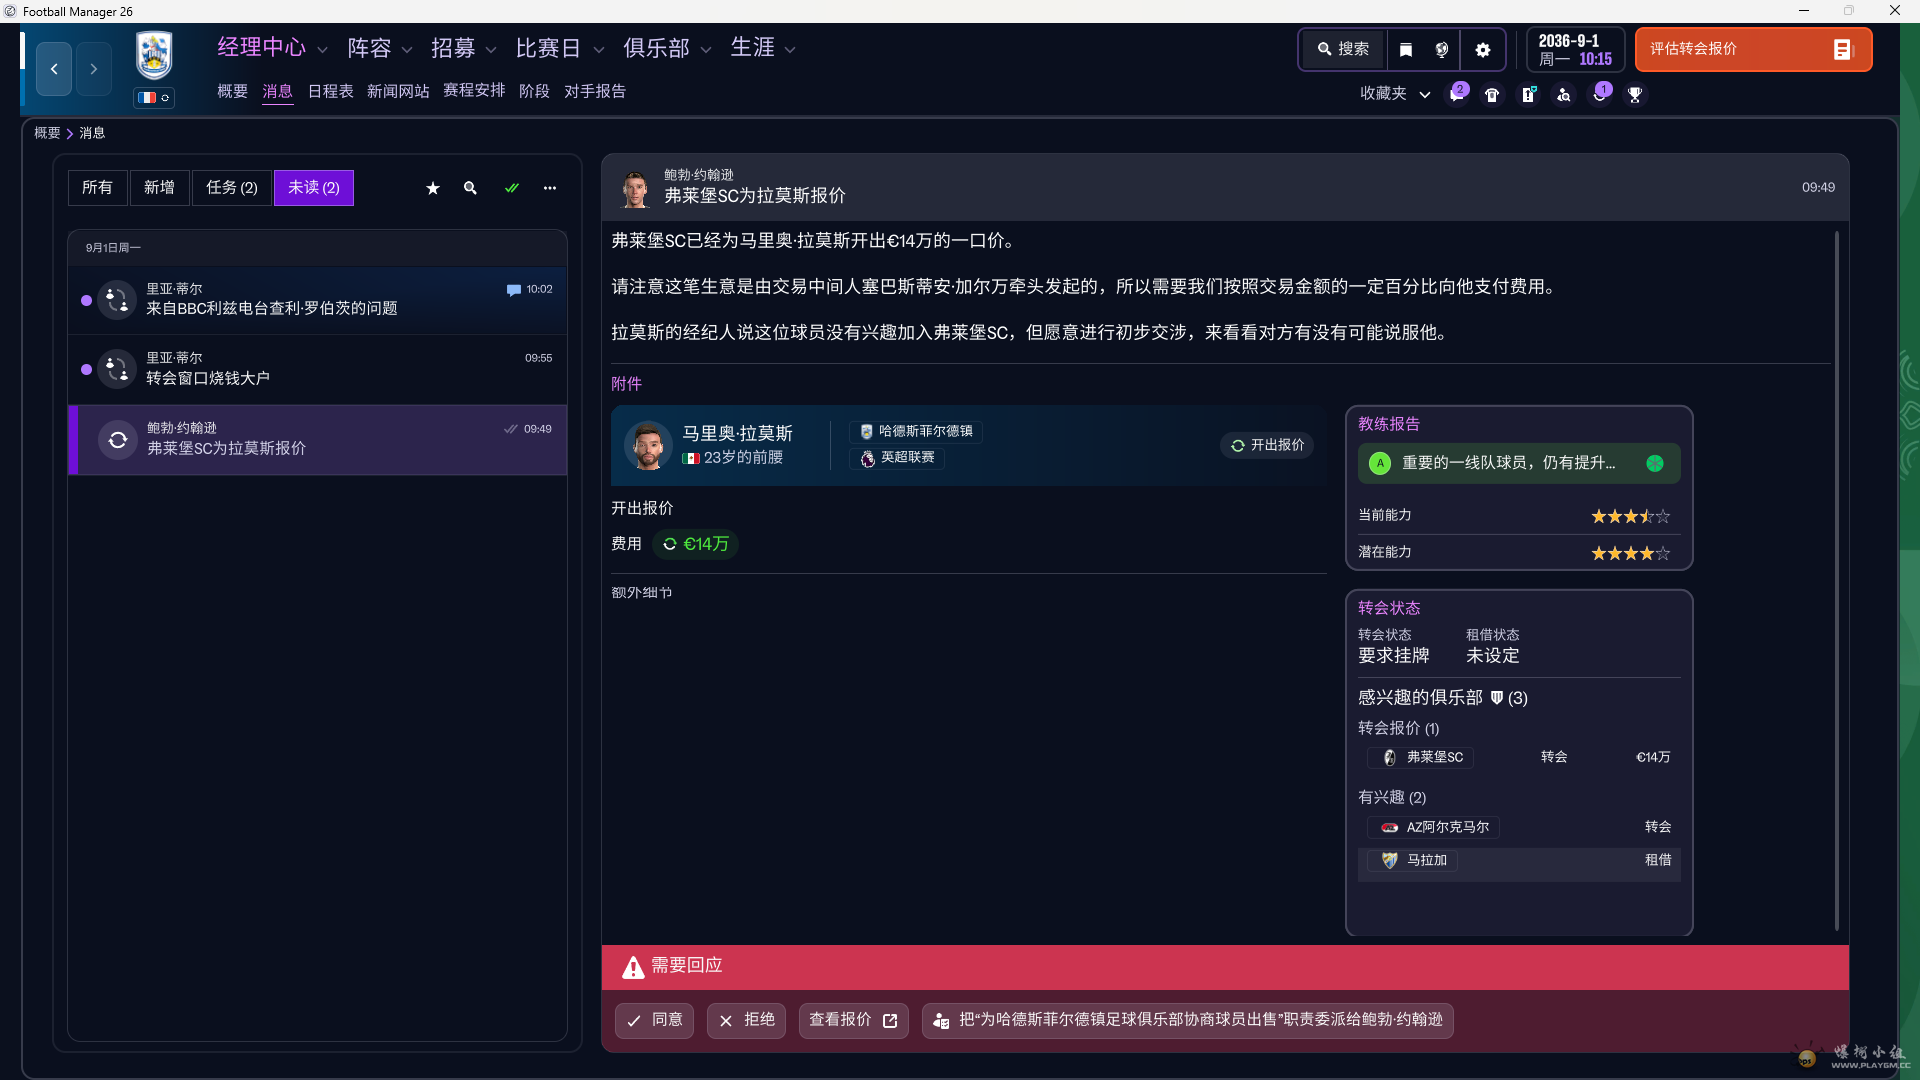Expand the 招募 menu chevron

click(x=491, y=50)
